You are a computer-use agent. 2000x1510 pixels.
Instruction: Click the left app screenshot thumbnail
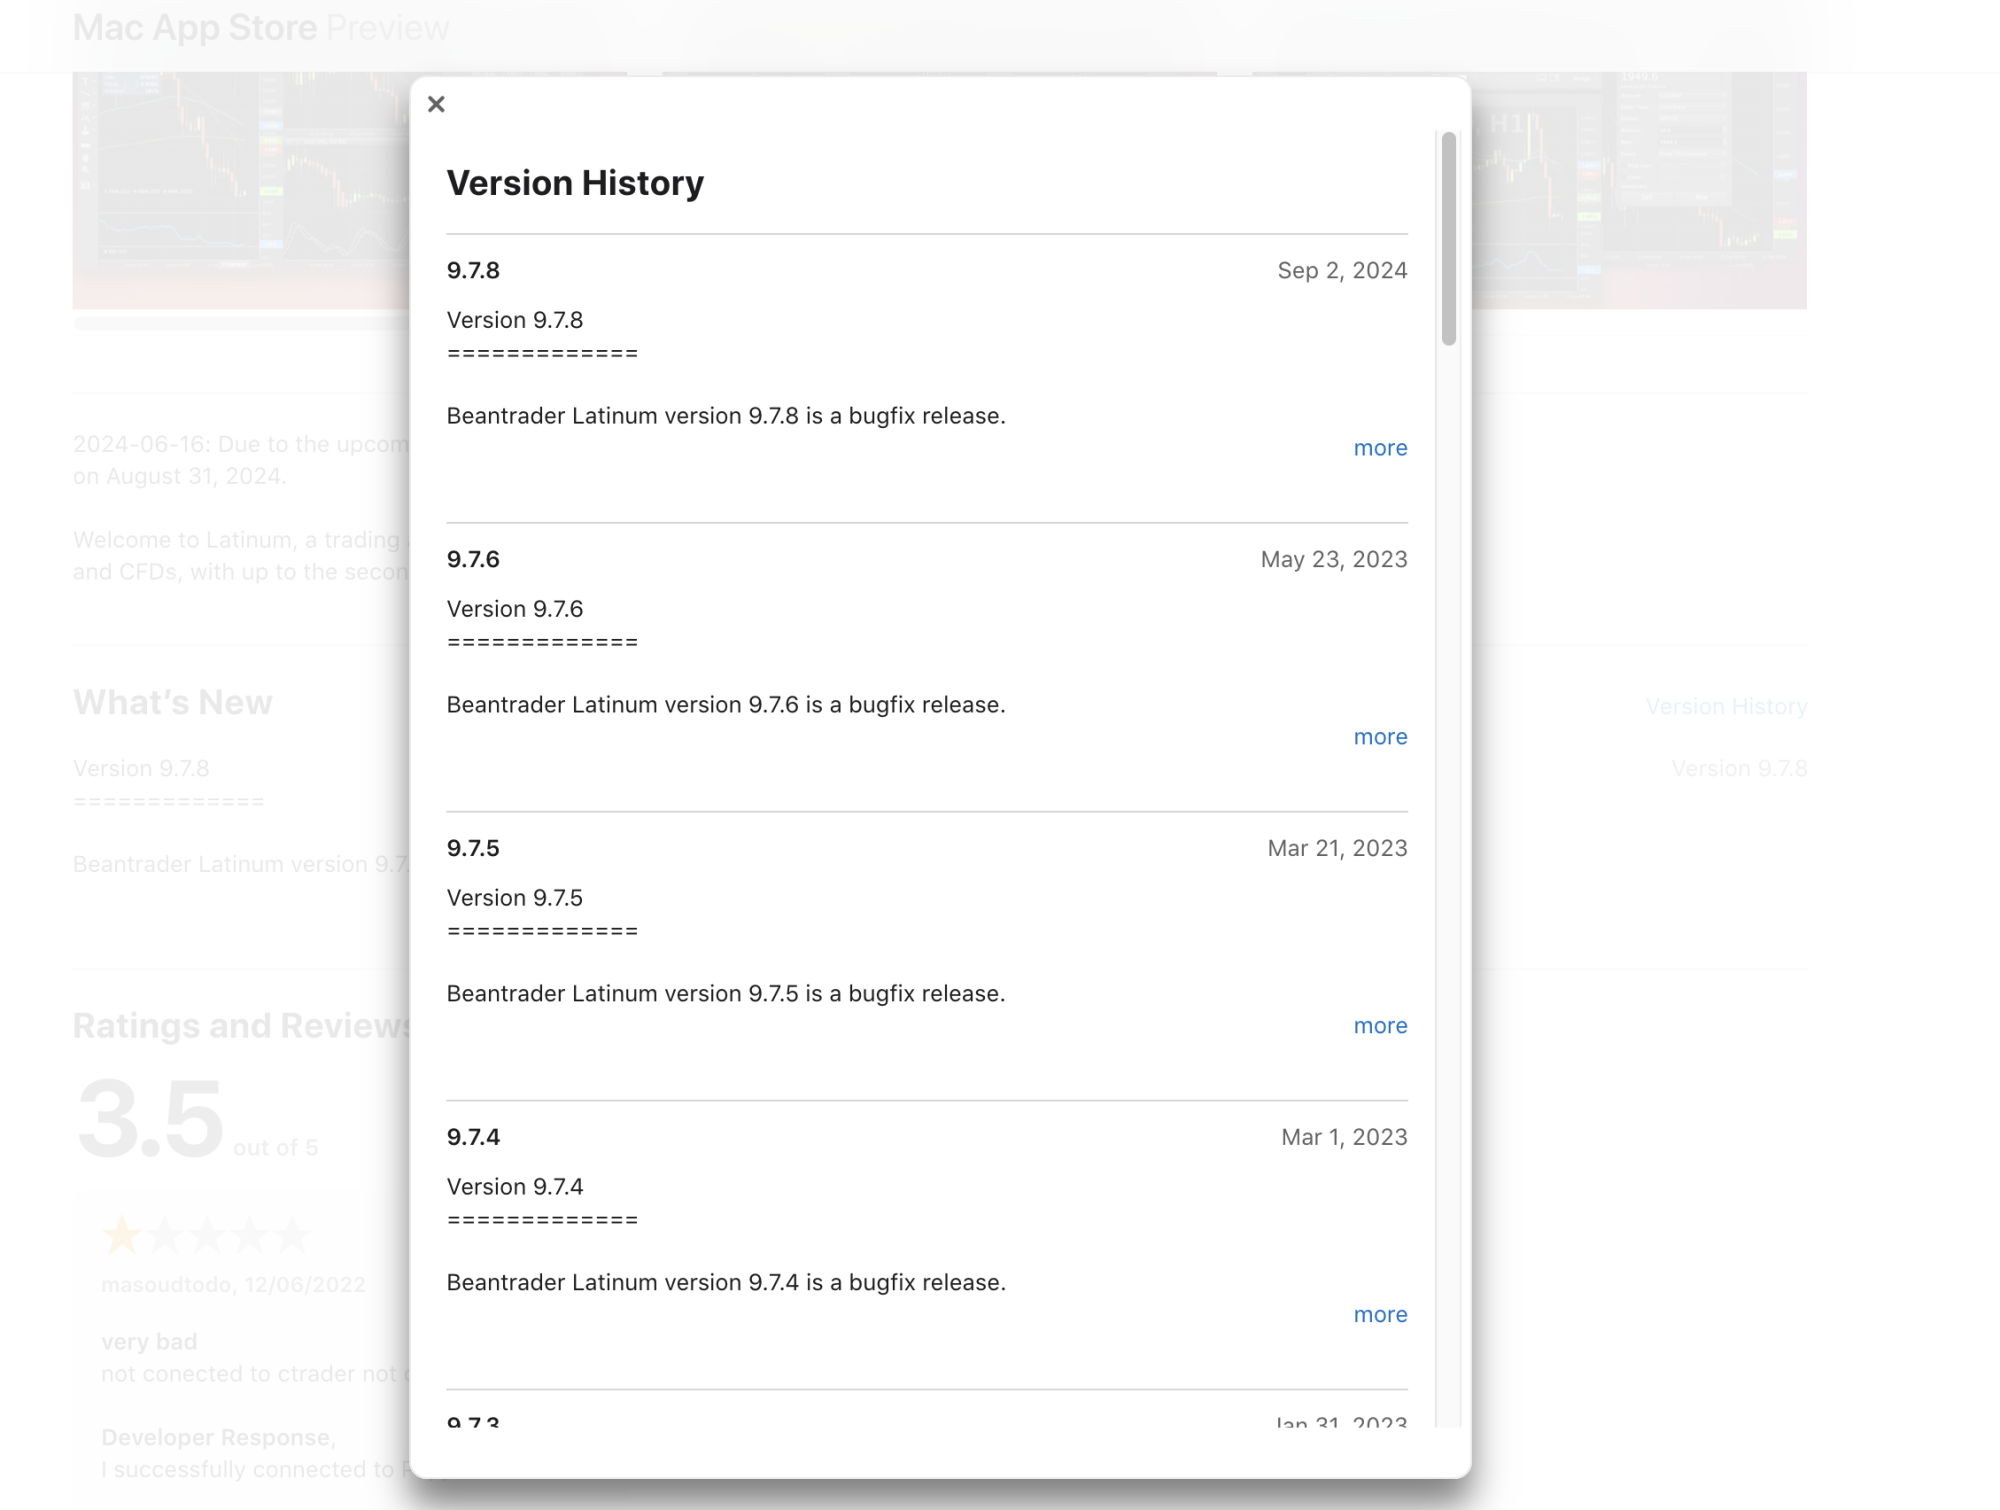(x=240, y=190)
